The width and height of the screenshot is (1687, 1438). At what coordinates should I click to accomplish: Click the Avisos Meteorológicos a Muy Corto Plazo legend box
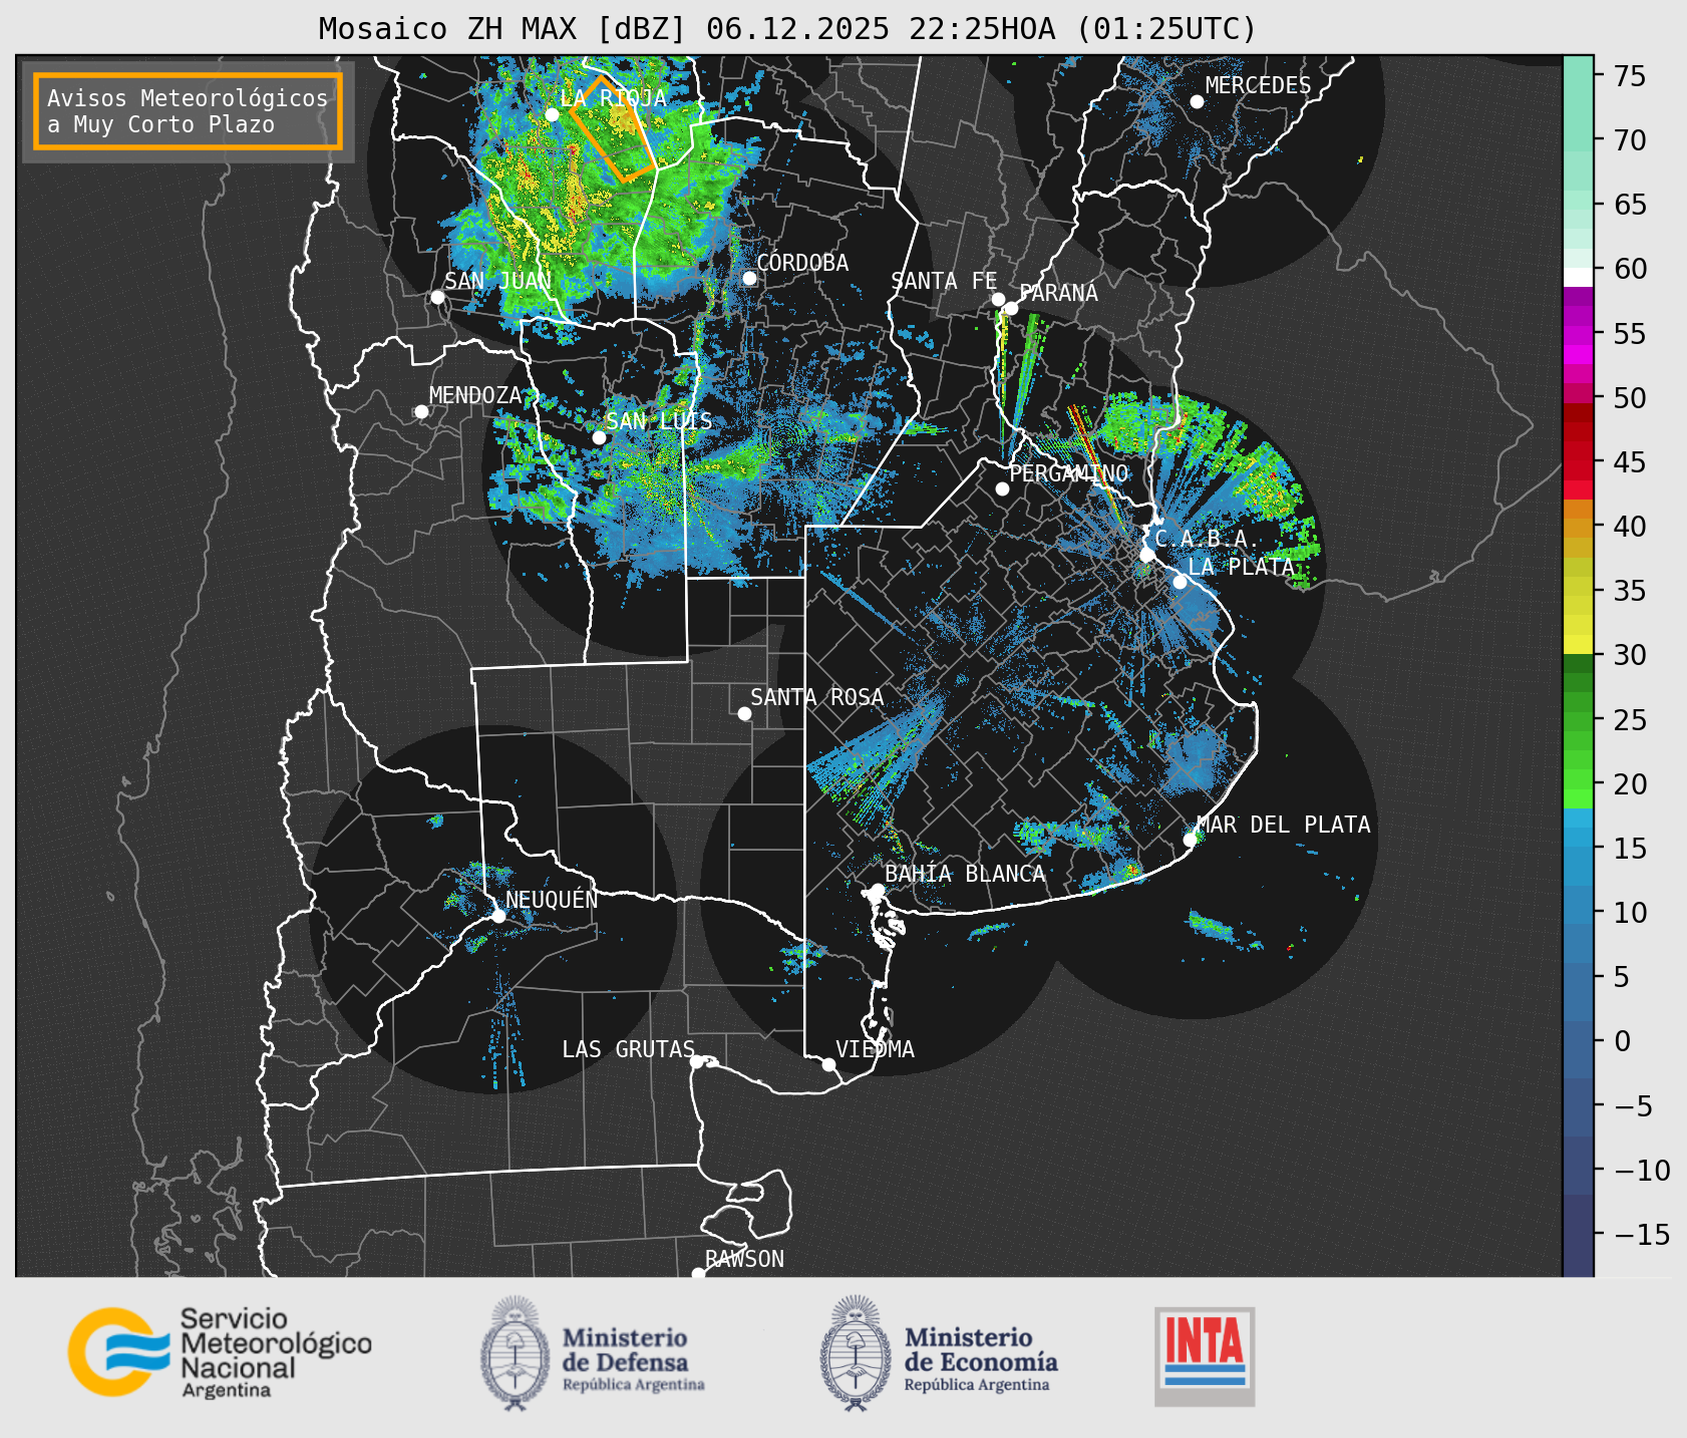tap(188, 111)
